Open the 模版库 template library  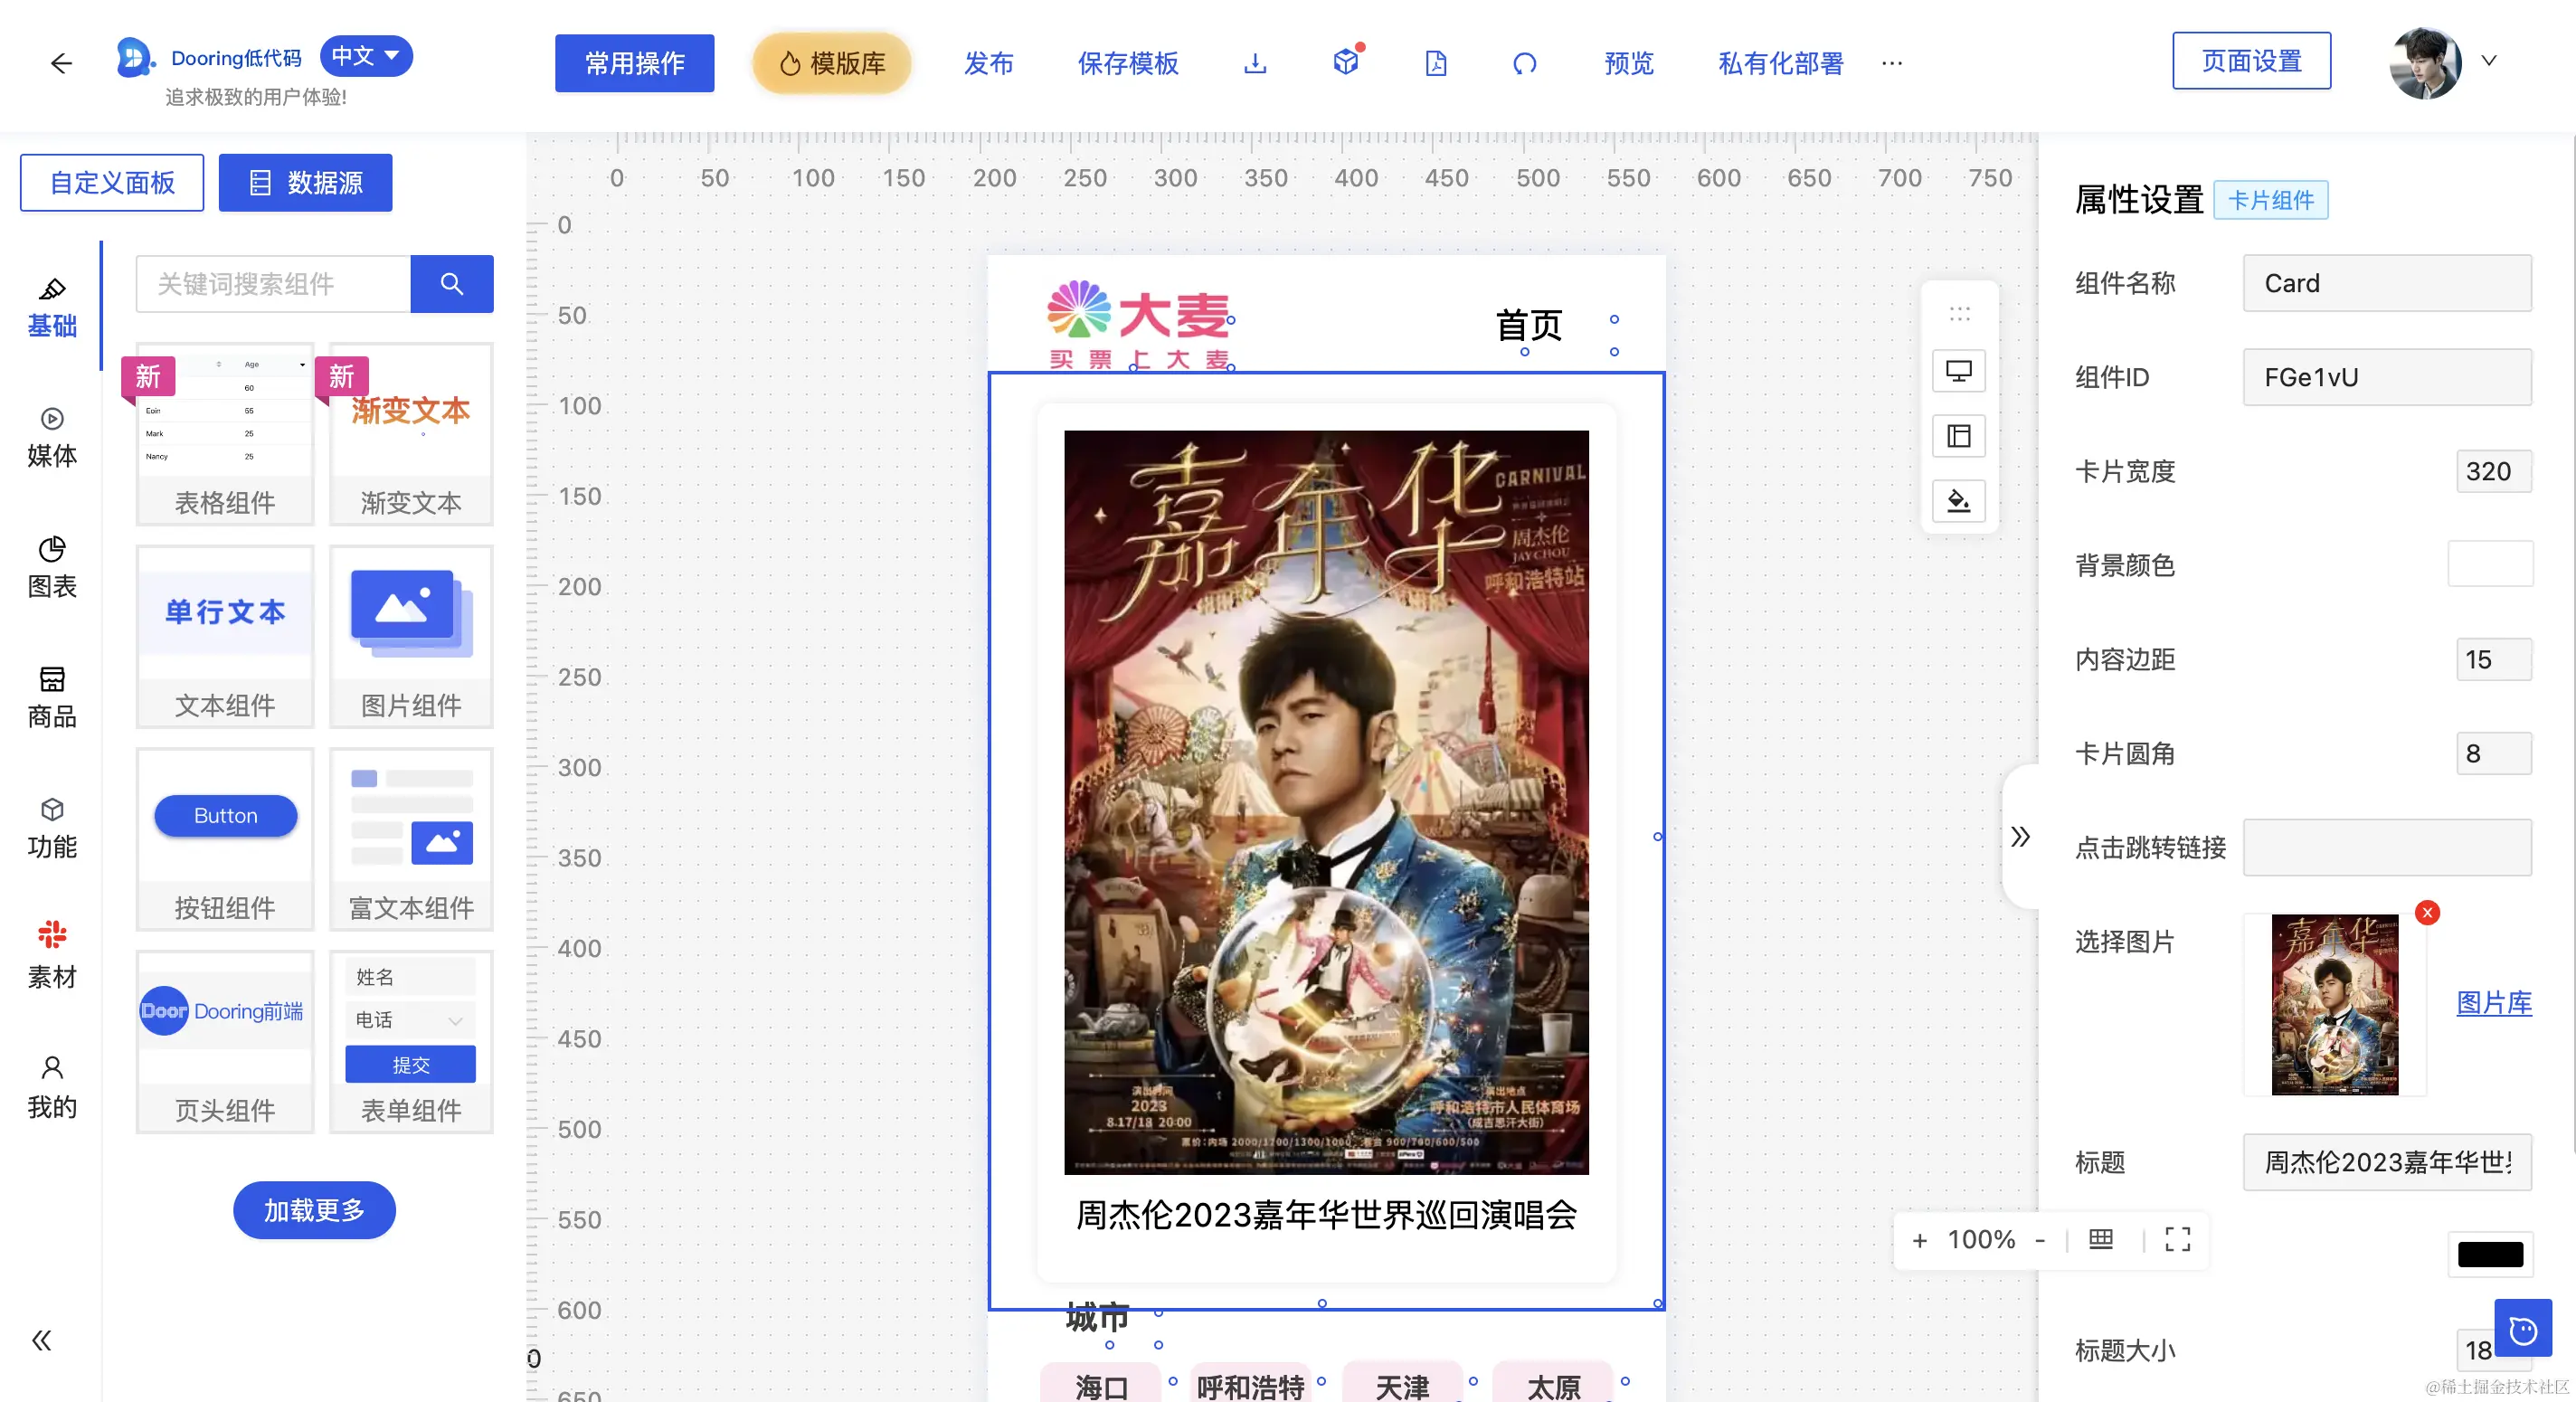[832, 63]
